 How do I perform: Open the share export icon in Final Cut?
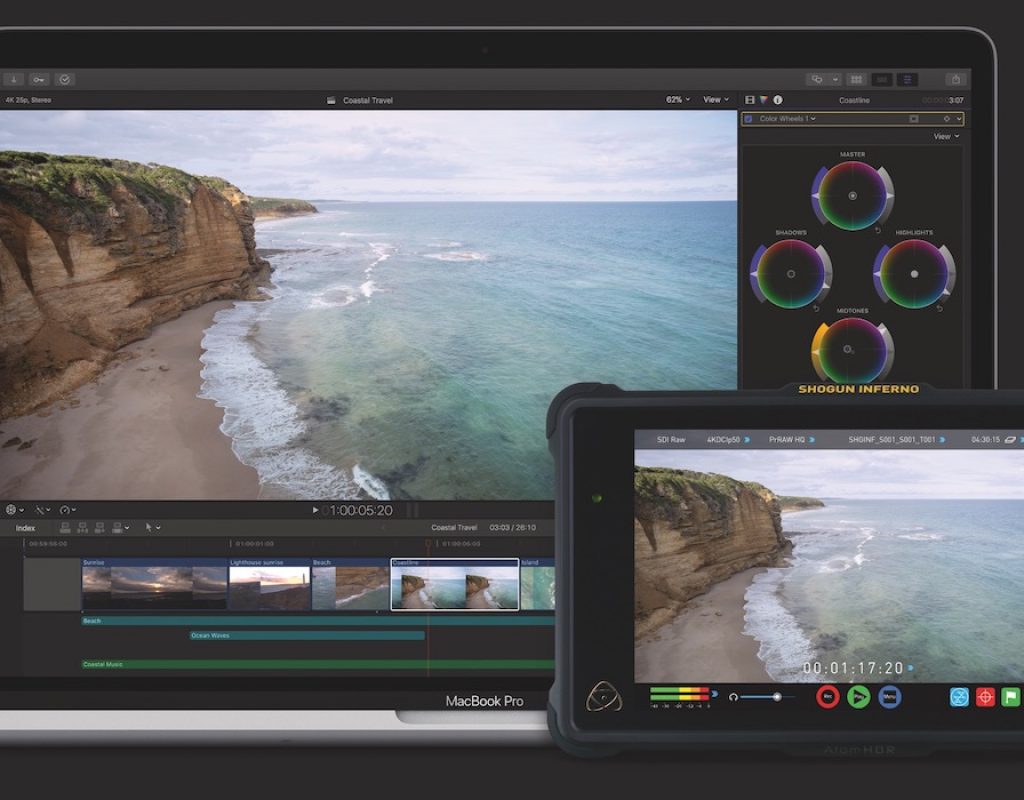tap(955, 80)
